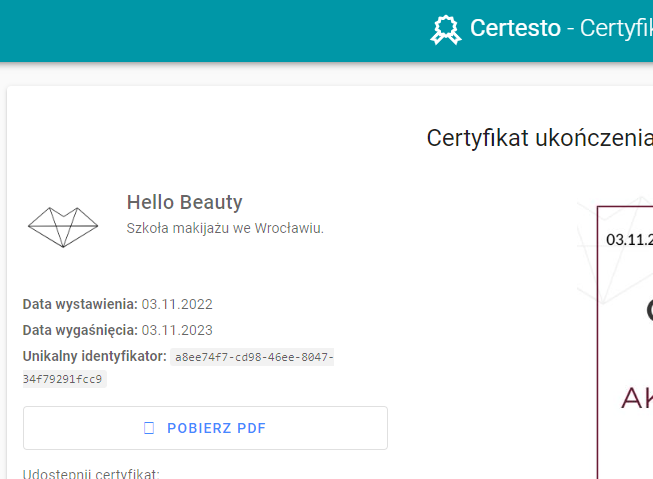Click the 'Certyfikat ukończenia' heading
This screenshot has width=653, height=479.
click(540, 138)
